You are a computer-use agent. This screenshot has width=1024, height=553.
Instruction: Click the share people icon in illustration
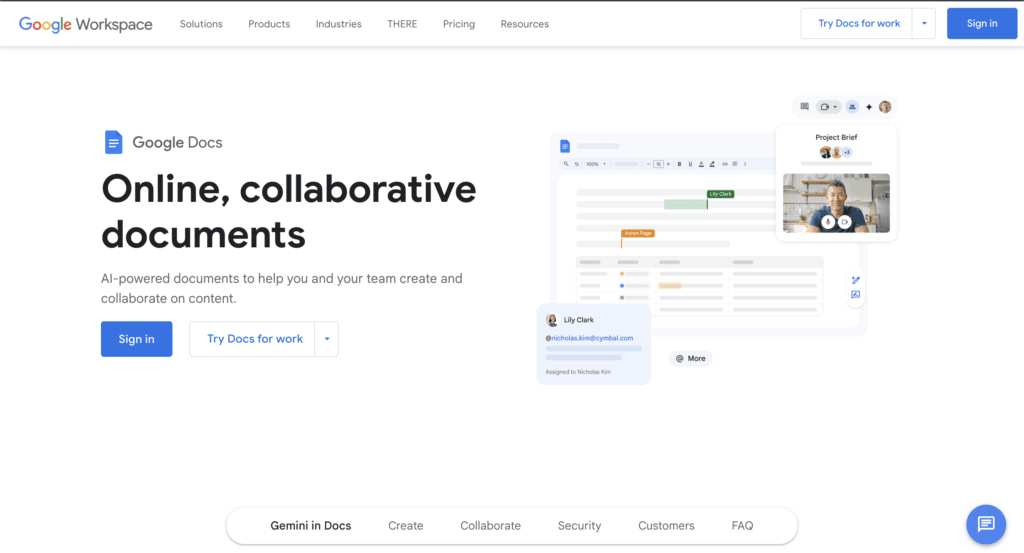[x=852, y=107]
